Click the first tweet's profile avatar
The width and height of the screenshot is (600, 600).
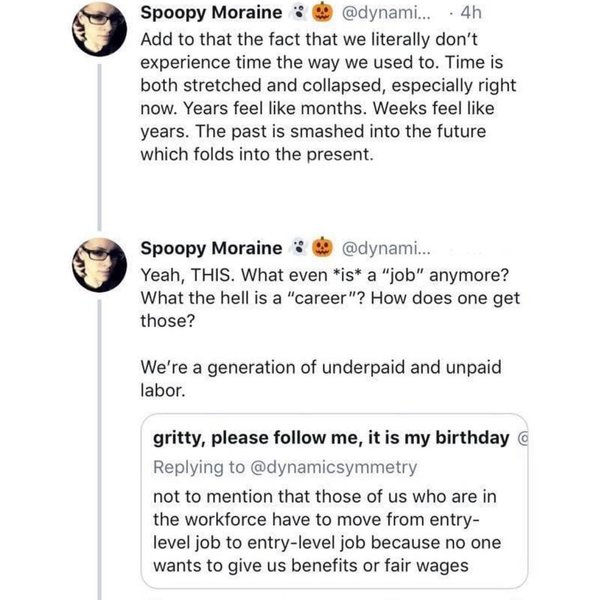click(101, 36)
